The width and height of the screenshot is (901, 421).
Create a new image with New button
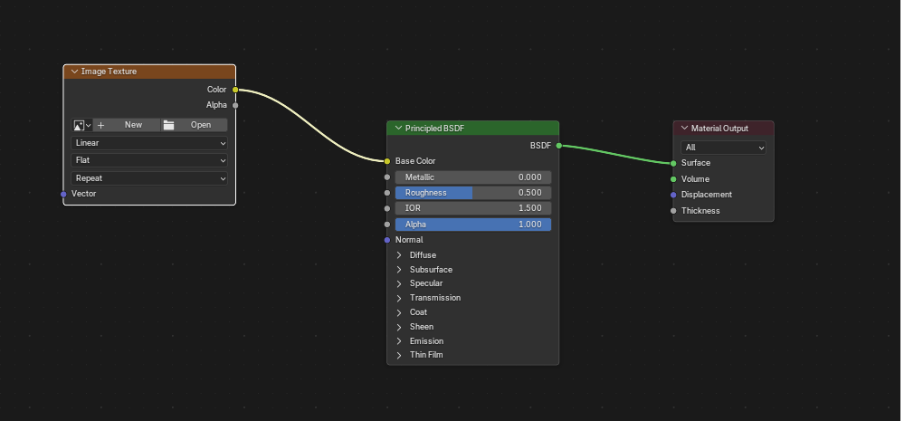click(126, 125)
